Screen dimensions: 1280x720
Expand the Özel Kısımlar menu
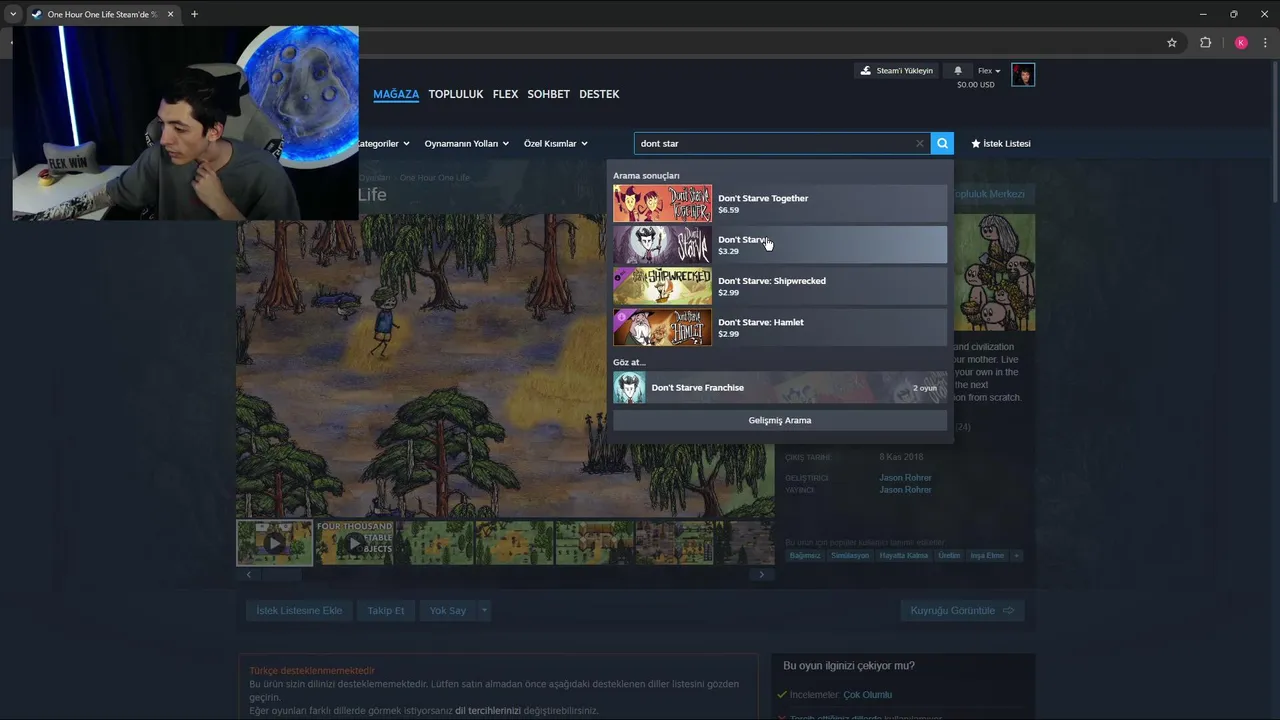coord(555,144)
